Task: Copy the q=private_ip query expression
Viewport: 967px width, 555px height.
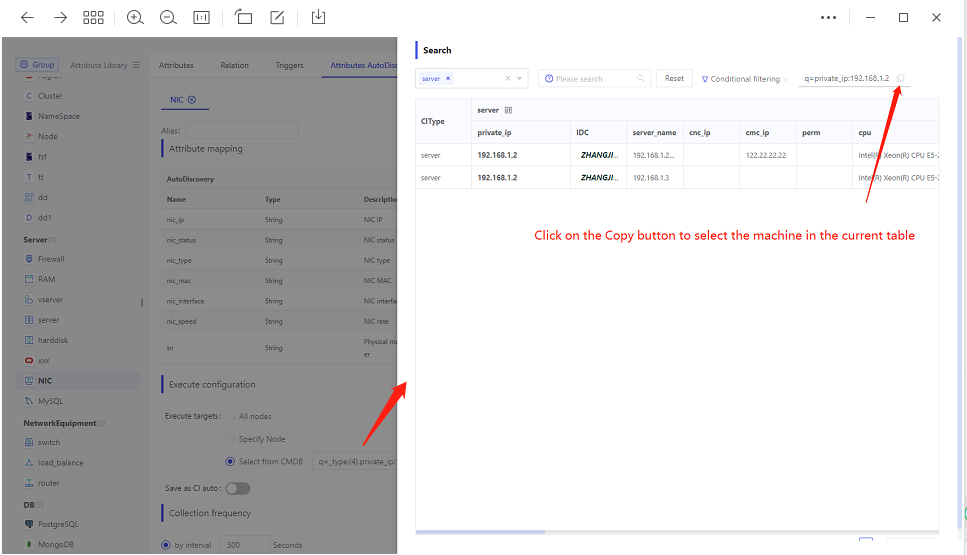Action: pos(900,78)
